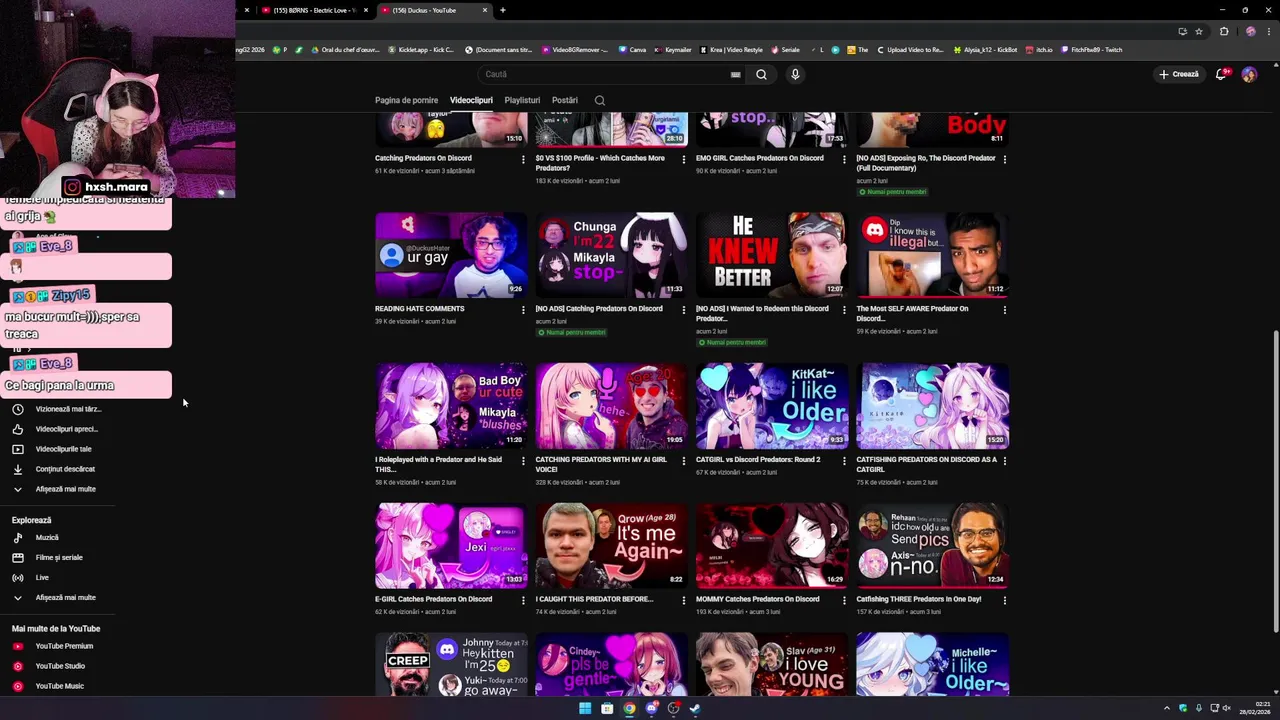Screen dimensions: 1280x720
Task: Open Chrome's three-dot menu
Action: click(x=1269, y=31)
